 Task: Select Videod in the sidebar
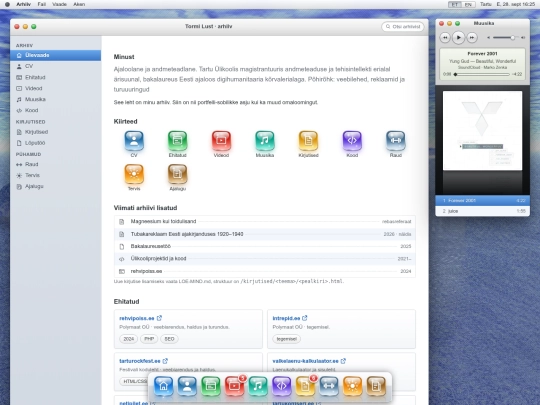[55, 88]
